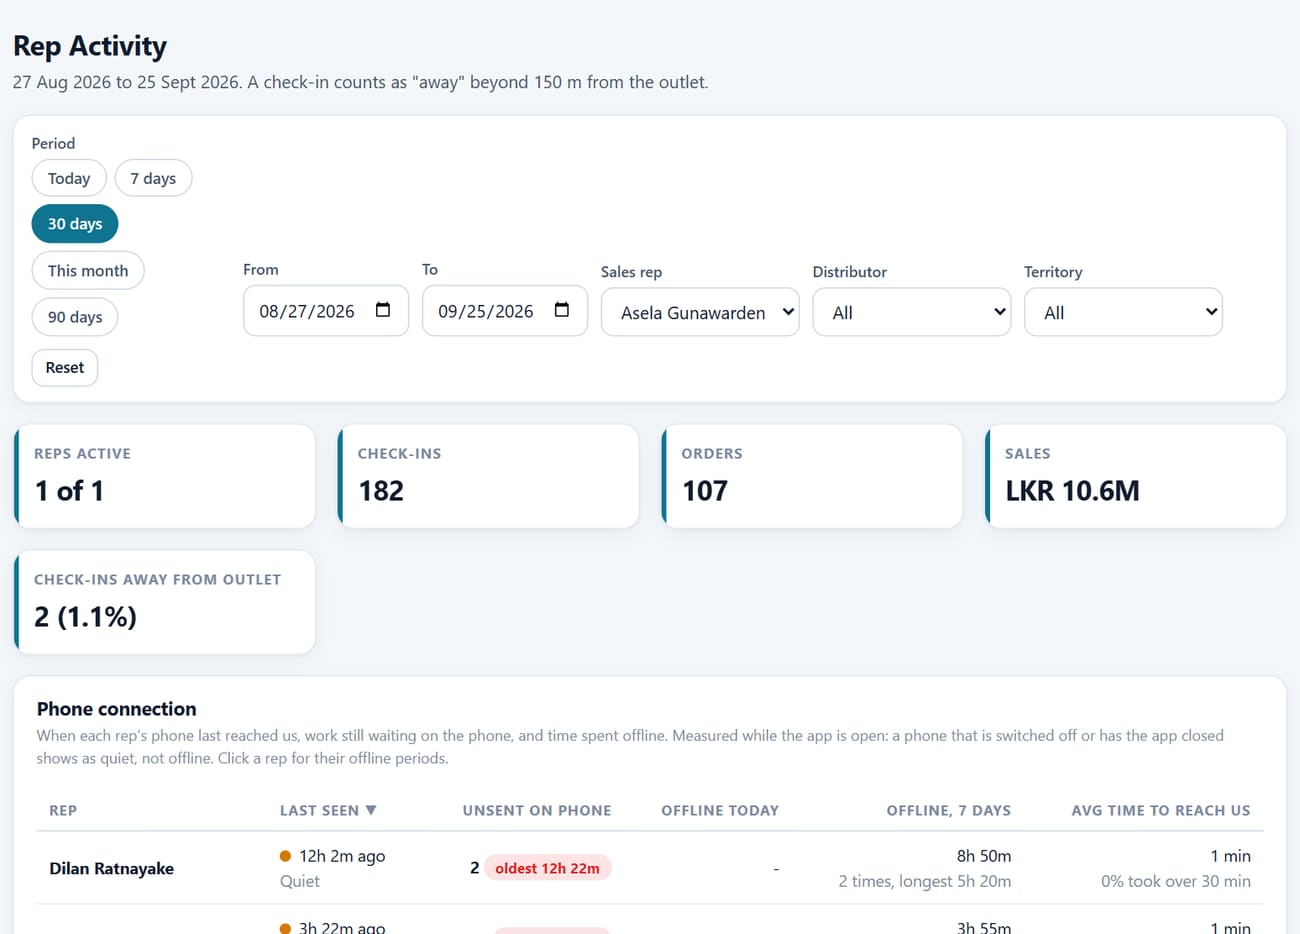
Task: Open the From date calendar picker icon
Action: click(x=383, y=310)
